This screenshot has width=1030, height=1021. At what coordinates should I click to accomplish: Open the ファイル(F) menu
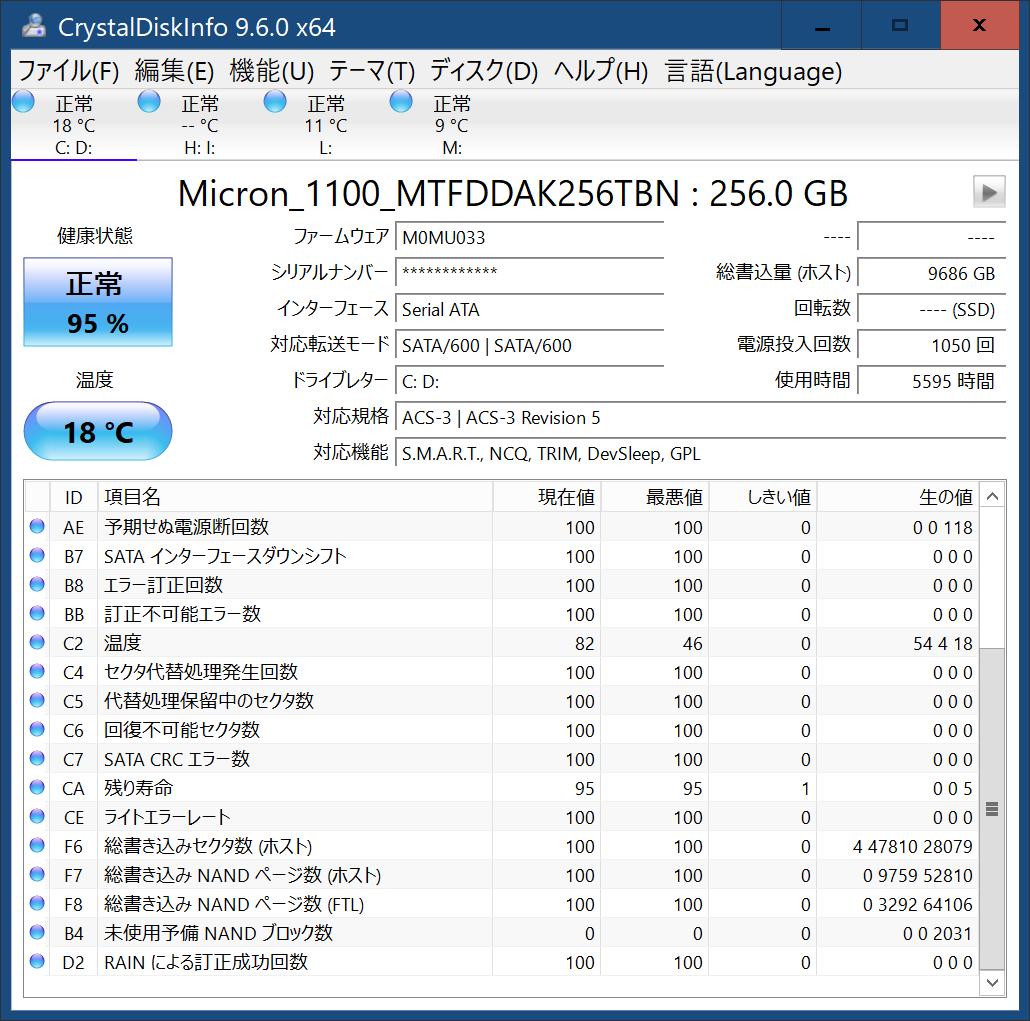click(x=68, y=71)
